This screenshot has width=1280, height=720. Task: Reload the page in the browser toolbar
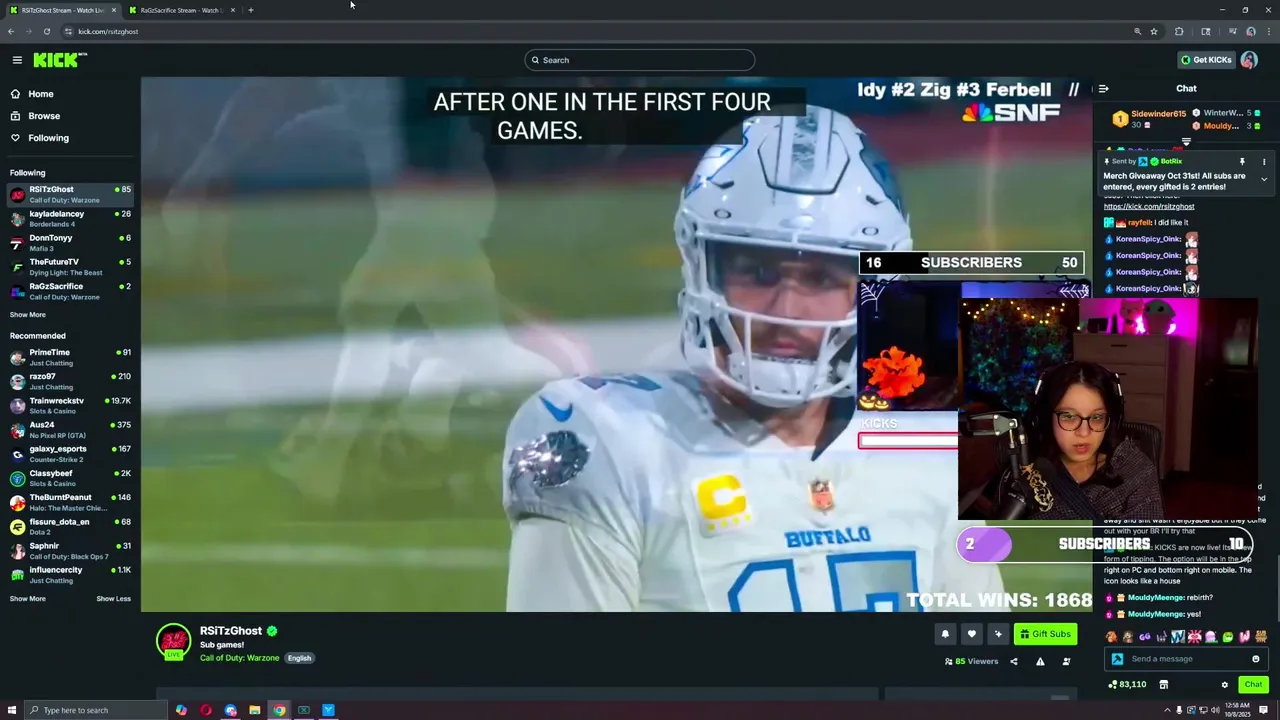(46, 31)
